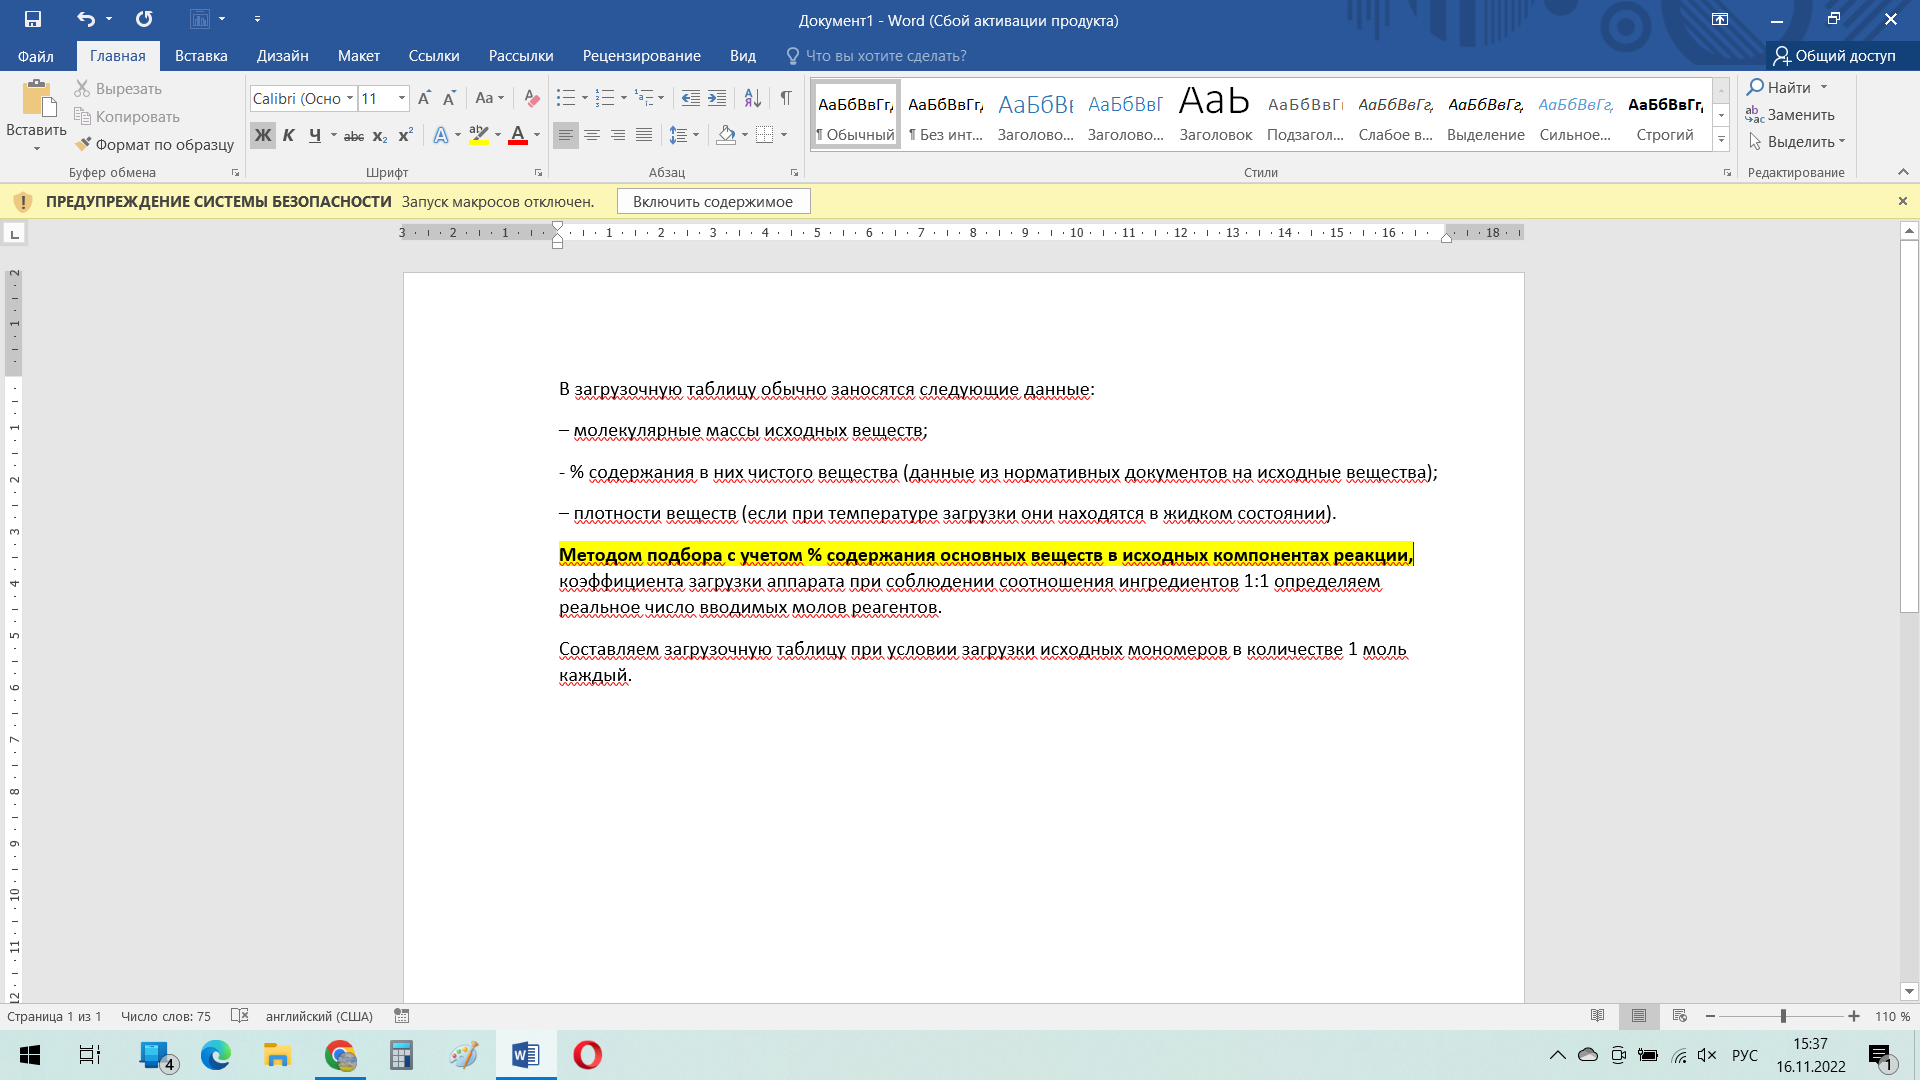Toggle paragraph marks display (¶)
This screenshot has width=1920, height=1080.
coord(786,98)
